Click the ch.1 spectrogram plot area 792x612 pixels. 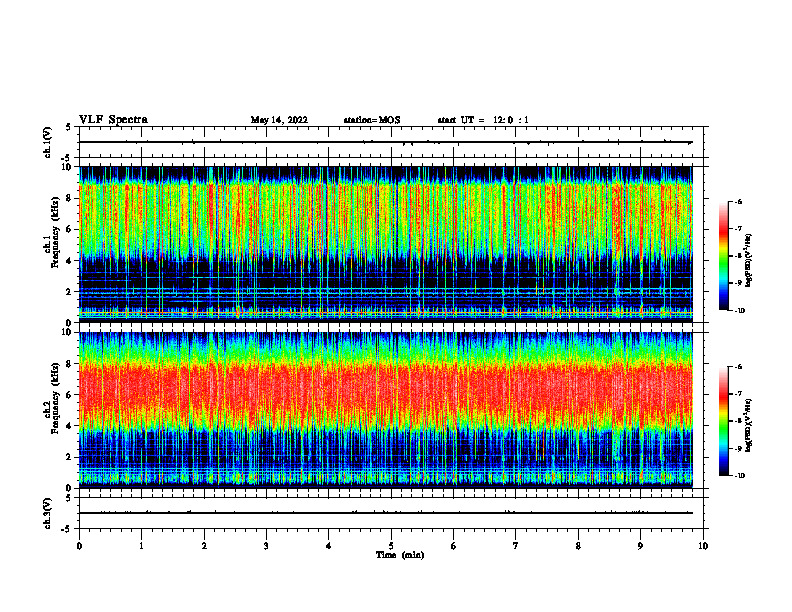point(386,244)
